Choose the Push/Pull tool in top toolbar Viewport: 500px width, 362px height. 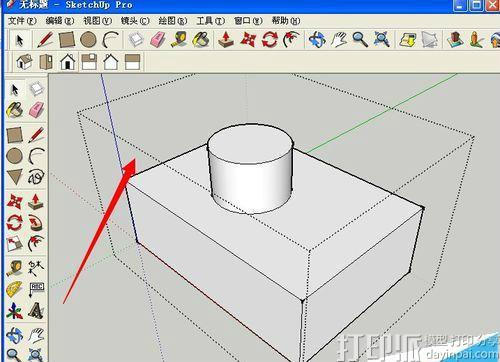click(x=226, y=39)
